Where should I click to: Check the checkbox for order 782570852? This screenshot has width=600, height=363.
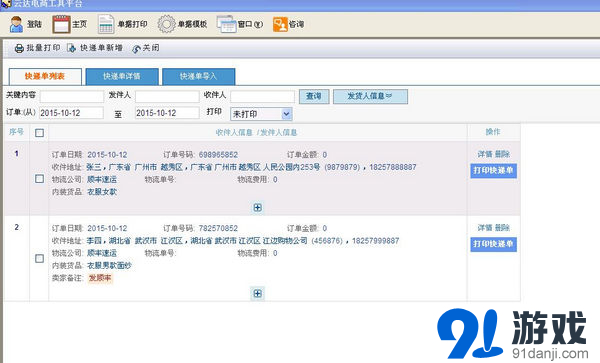pyautogui.click(x=39, y=259)
